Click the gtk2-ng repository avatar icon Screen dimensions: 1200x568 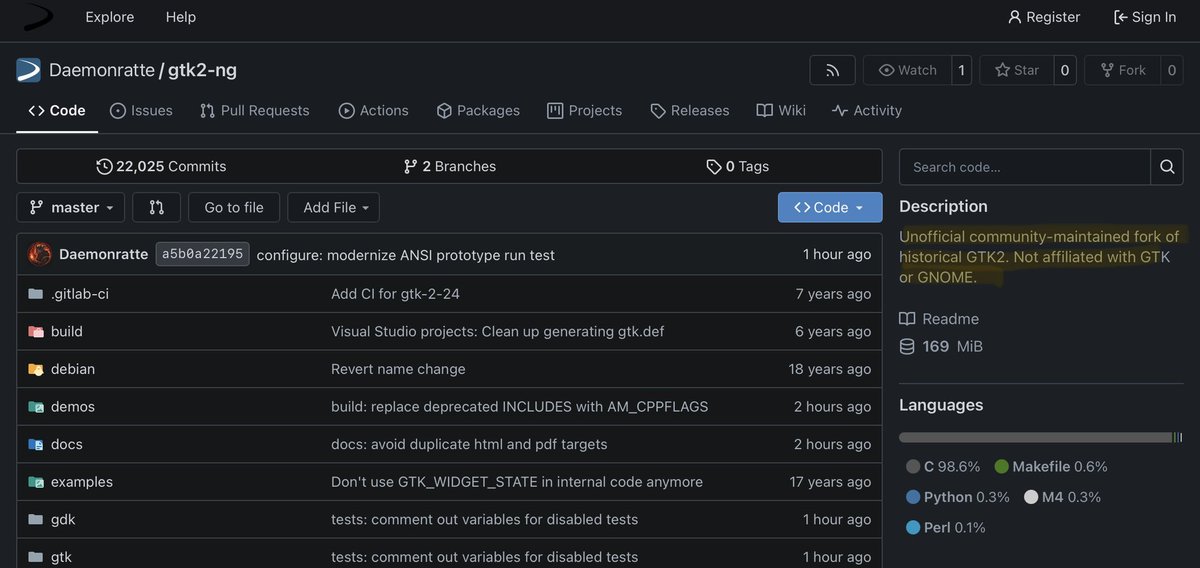pyautogui.click(x=29, y=70)
